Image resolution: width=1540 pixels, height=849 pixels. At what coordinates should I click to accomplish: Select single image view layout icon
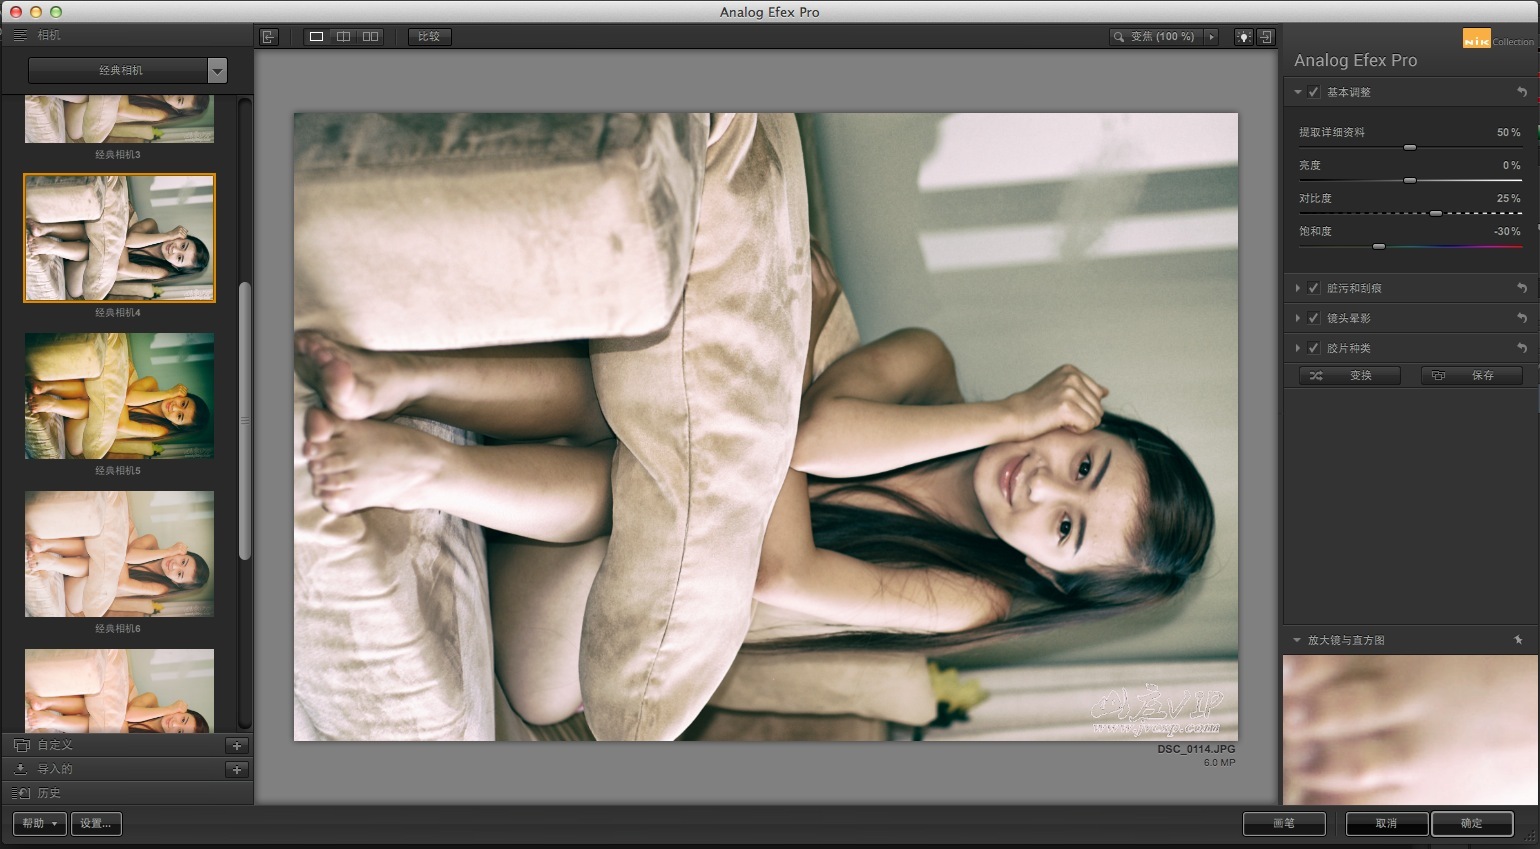tap(316, 37)
